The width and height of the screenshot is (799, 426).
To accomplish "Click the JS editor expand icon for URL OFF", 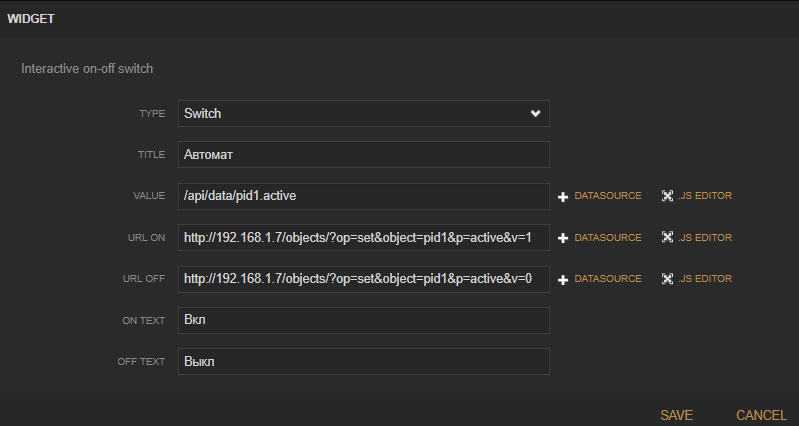I will (x=667, y=279).
